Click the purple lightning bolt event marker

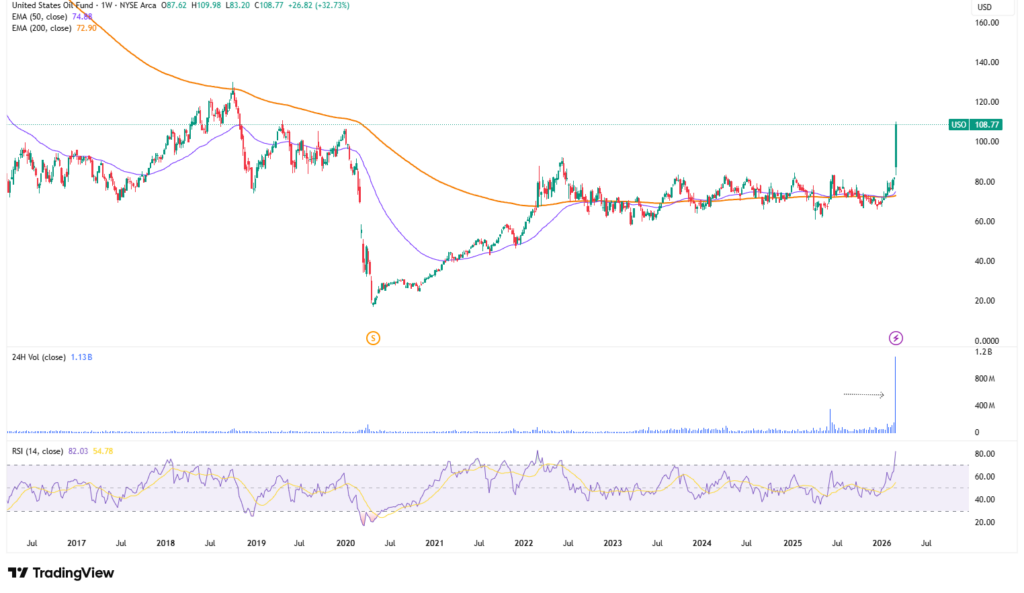click(x=897, y=337)
